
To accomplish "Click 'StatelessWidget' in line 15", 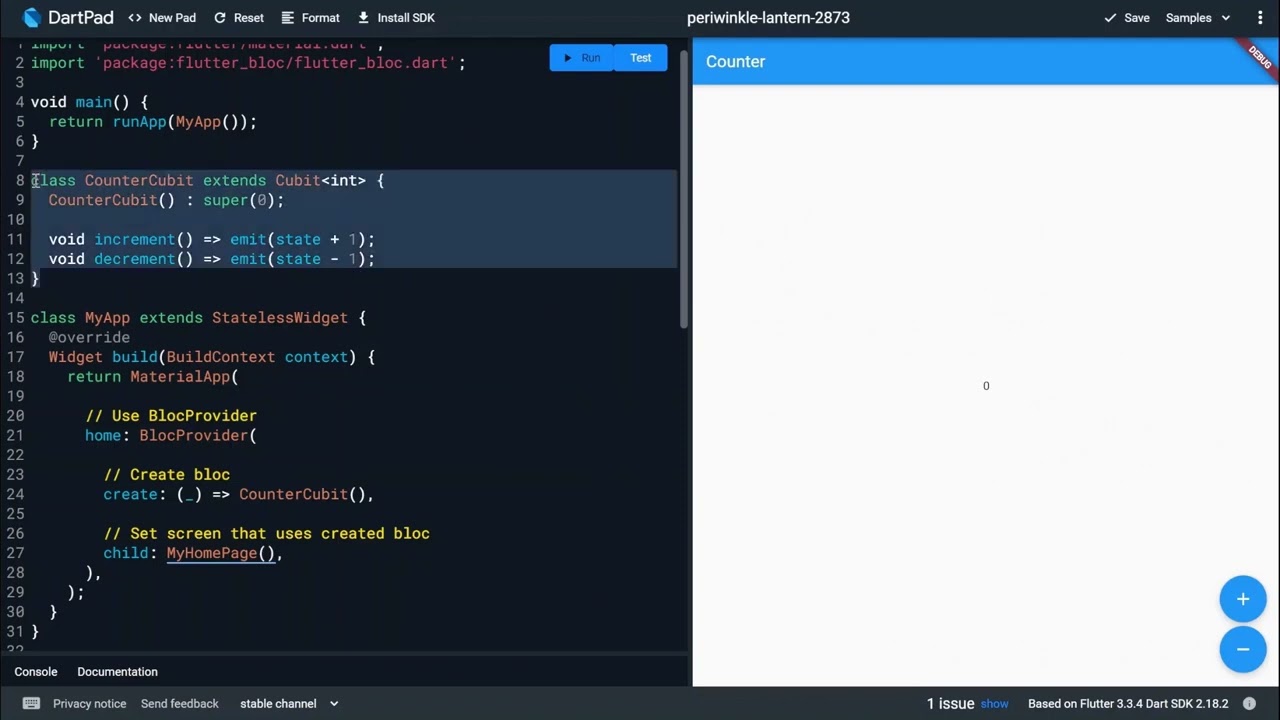I will tap(280, 318).
